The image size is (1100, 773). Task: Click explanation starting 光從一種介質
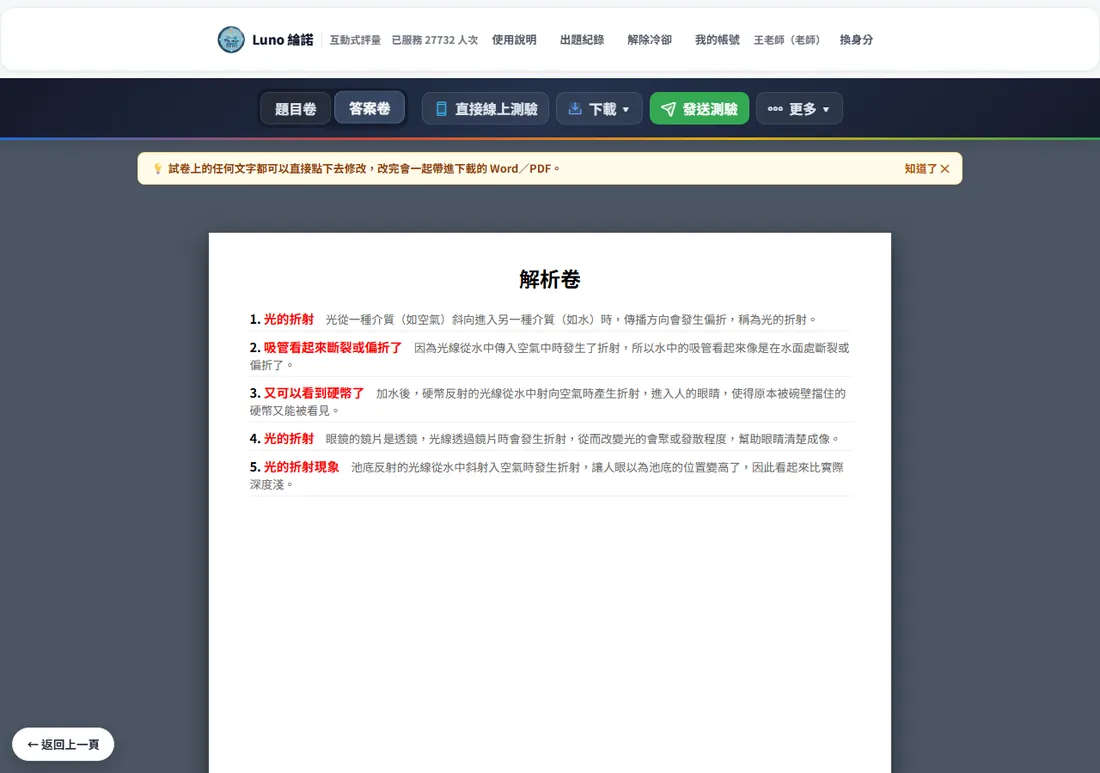[x=572, y=319]
